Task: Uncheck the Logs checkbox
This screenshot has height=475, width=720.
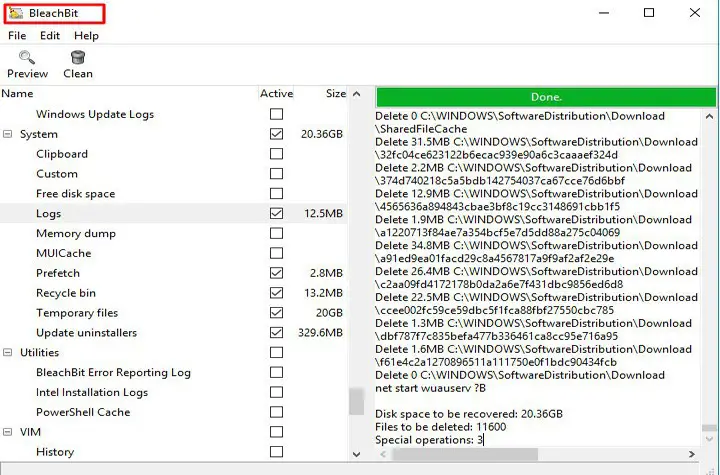Action: click(276, 213)
